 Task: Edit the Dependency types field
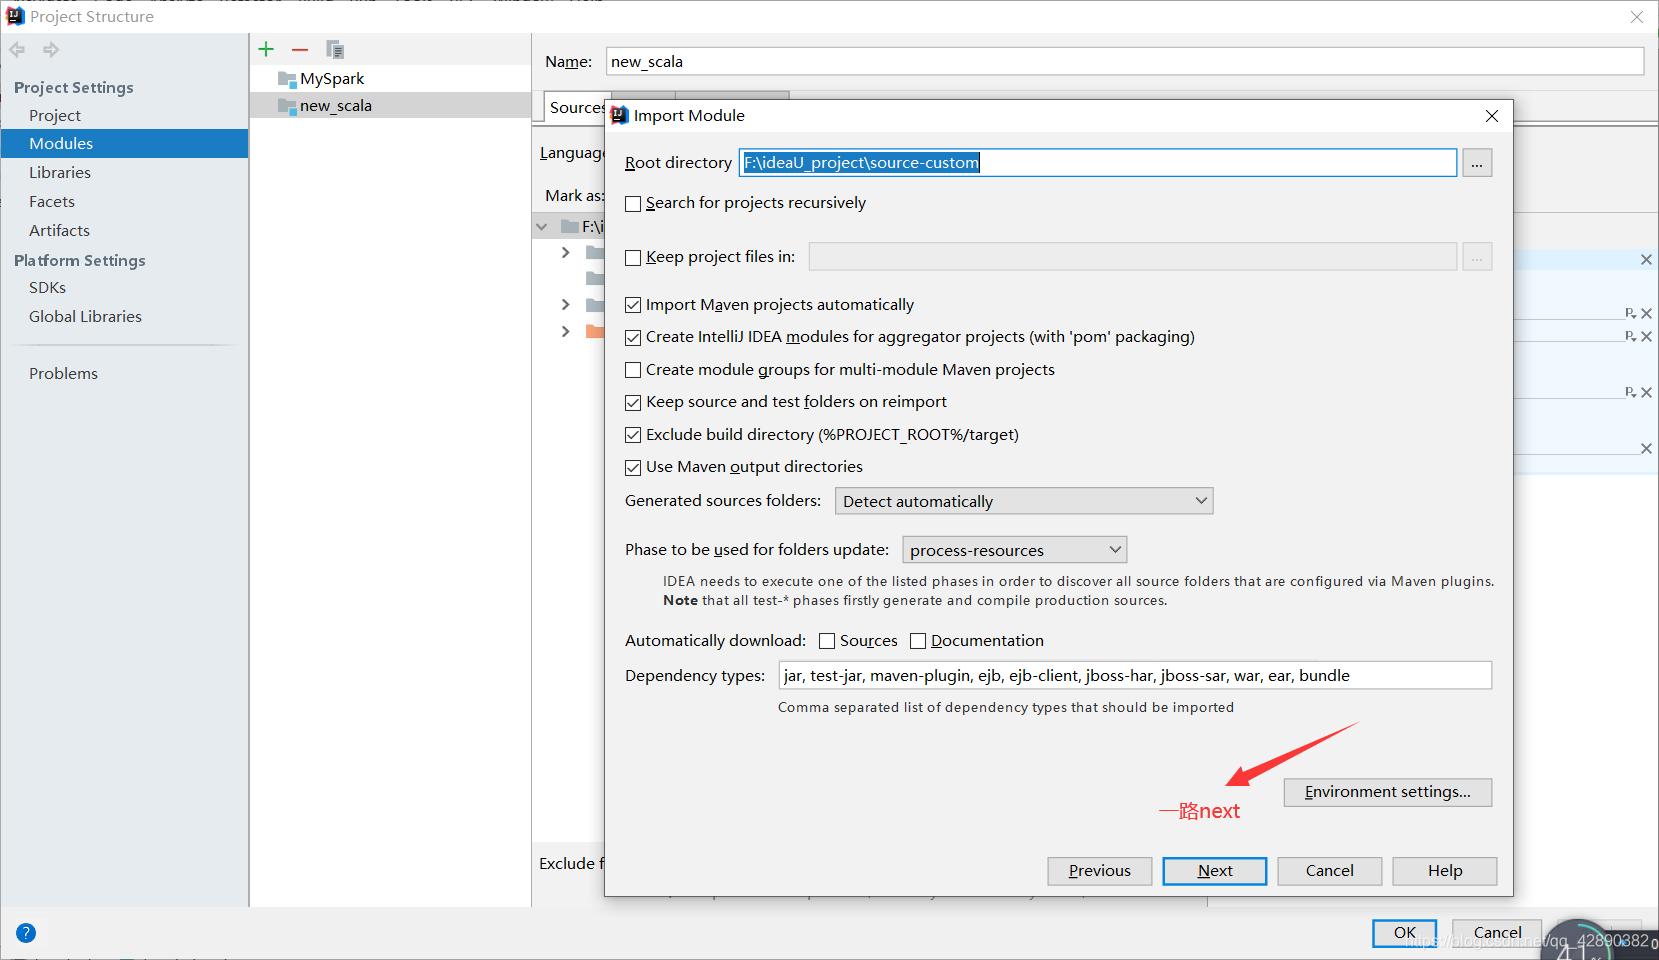[1135, 676]
